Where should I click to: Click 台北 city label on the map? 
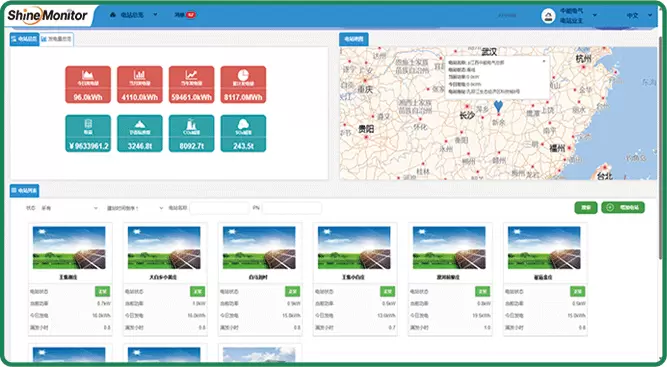604,176
